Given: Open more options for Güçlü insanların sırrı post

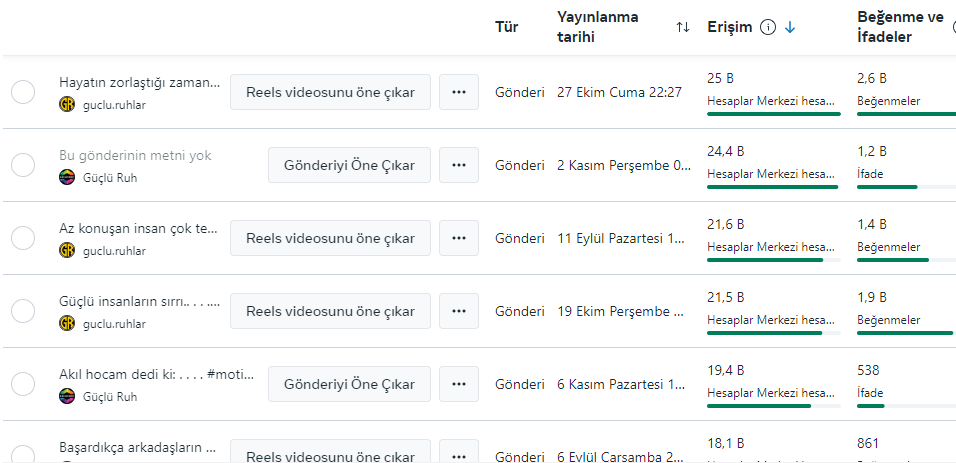Looking at the screenshot, I should [458, 311].
